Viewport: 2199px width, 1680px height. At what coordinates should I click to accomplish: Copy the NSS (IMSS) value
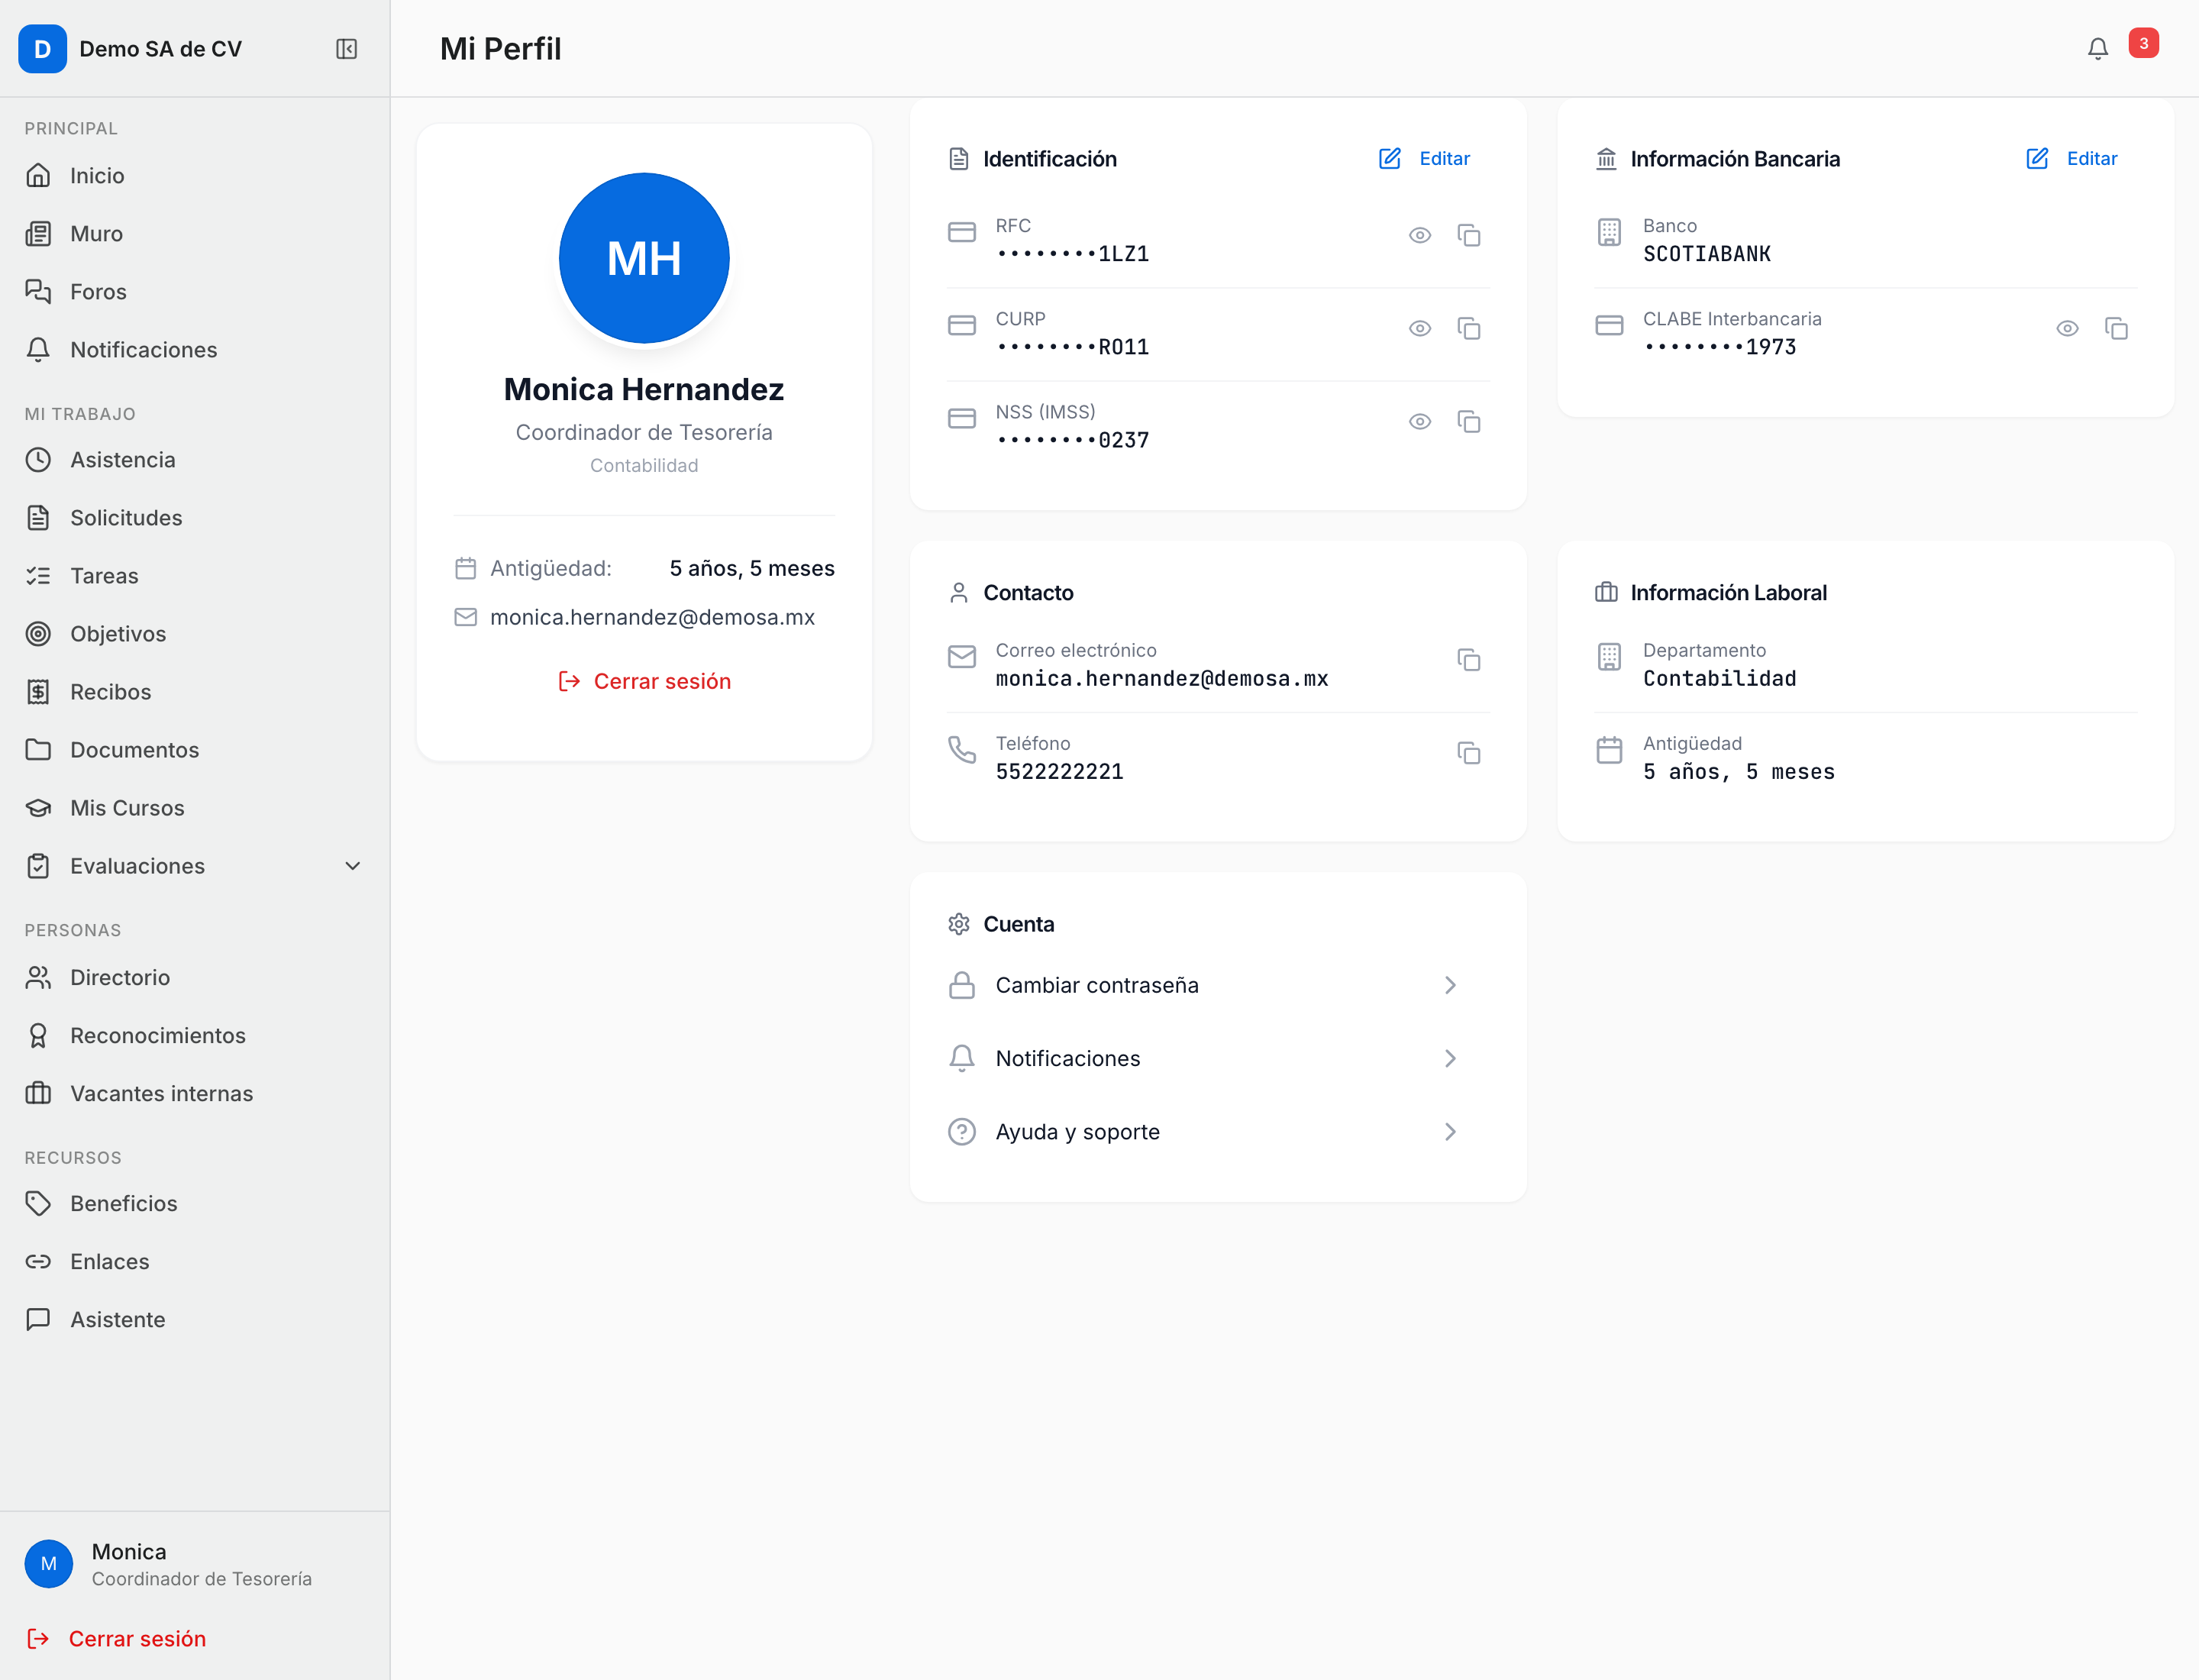(1468, 421)
